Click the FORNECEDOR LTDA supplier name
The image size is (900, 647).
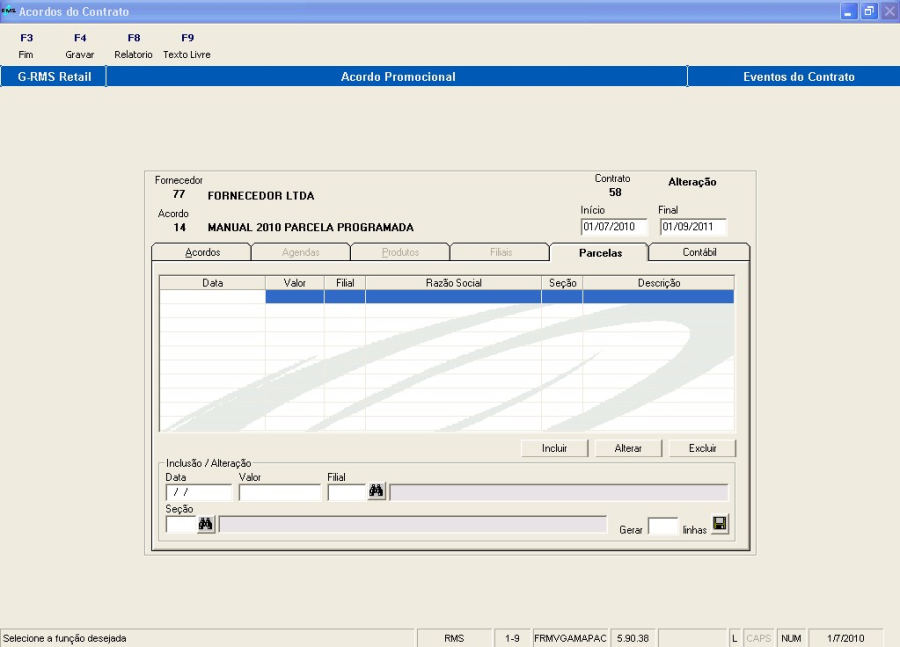coord(261,196)
